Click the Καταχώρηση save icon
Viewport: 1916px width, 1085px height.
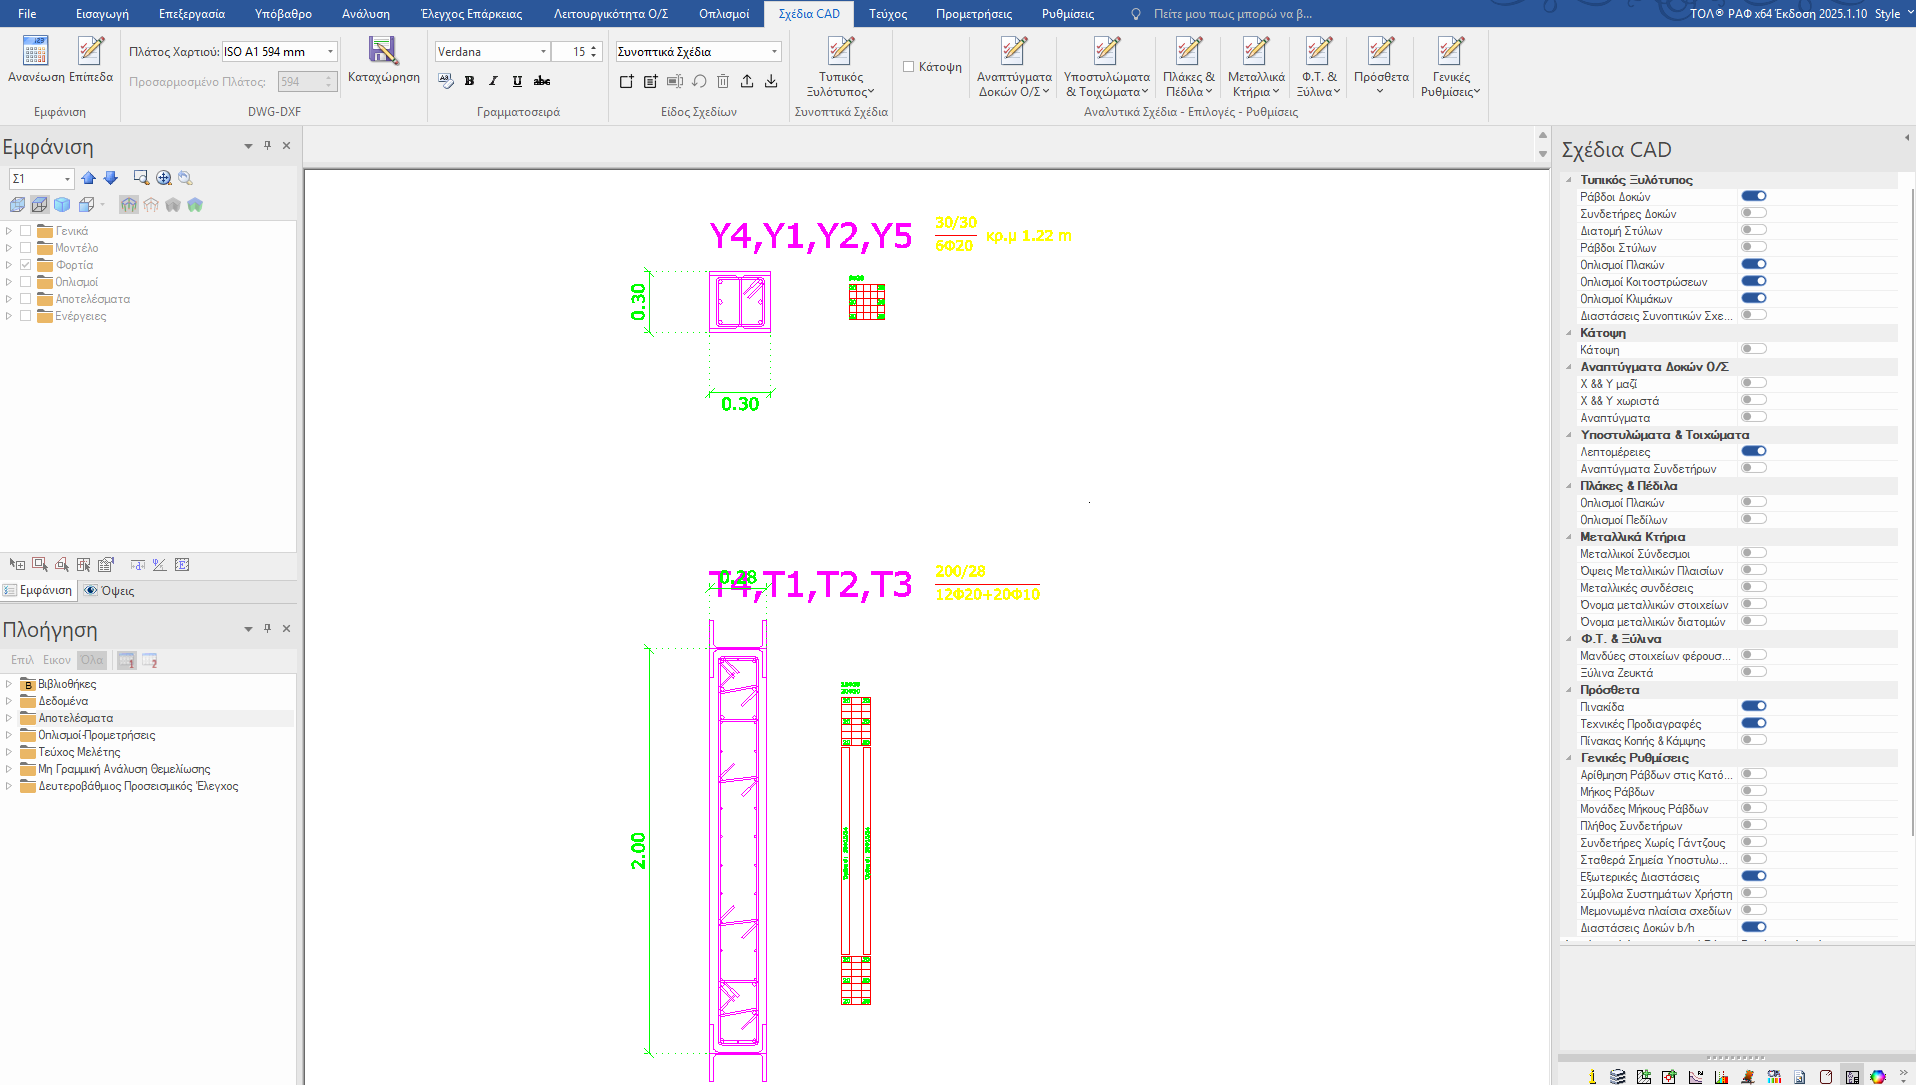click(x=383, y=52)
